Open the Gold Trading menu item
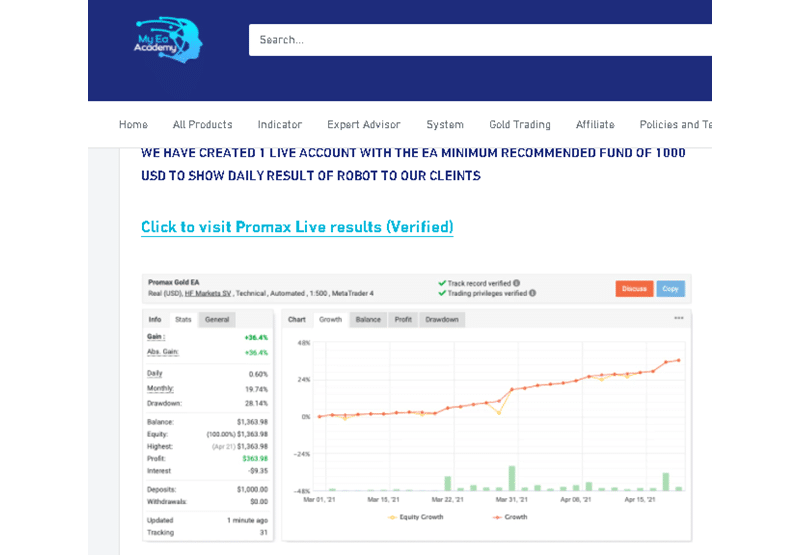800x555 pixels. pyautogui.click(x=520, y=124)
